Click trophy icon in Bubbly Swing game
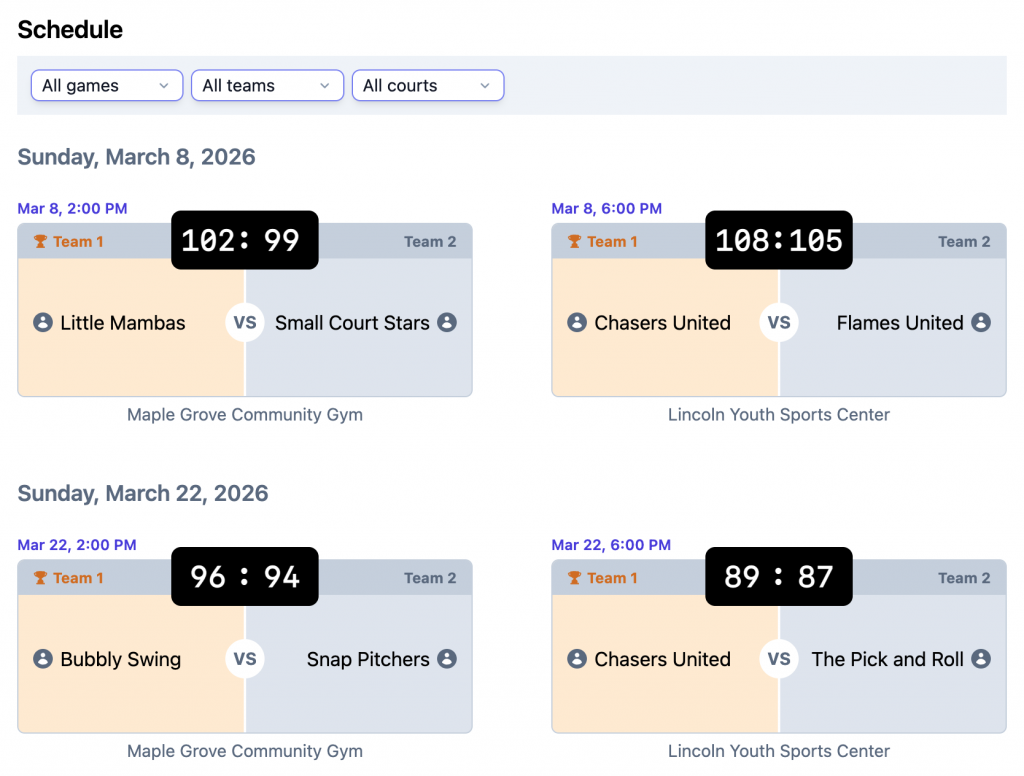The width and height of the screenshot is (1024, 776). tap(41, 578)
